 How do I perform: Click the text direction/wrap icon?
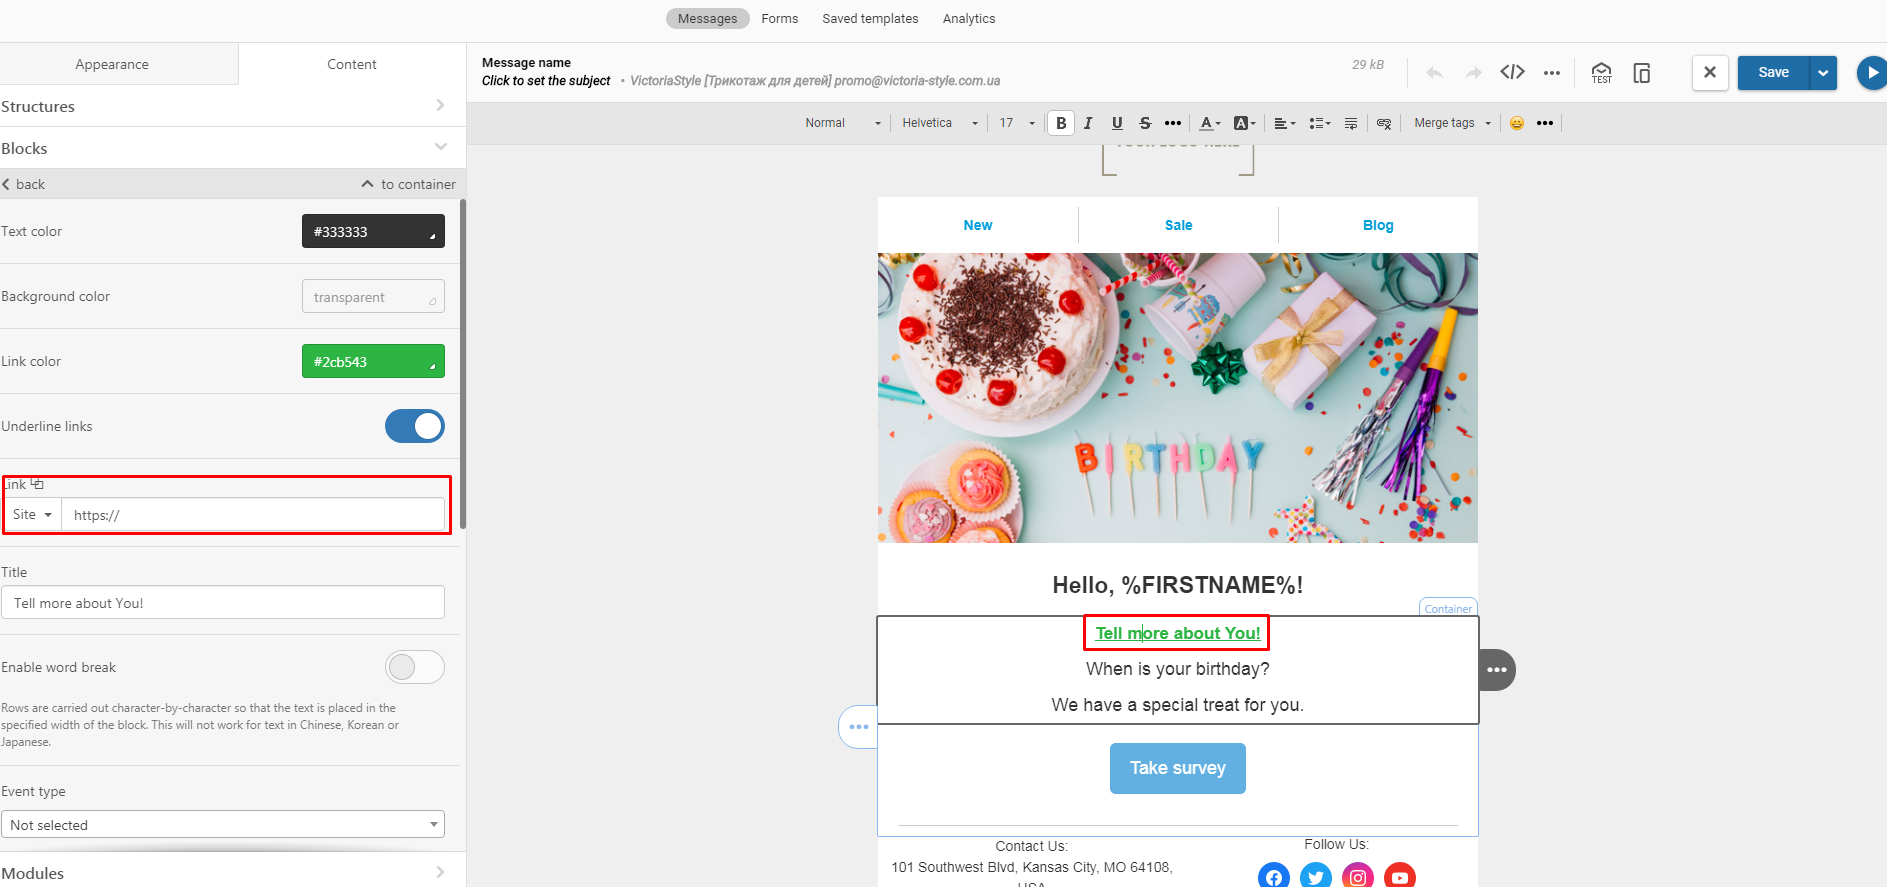coord(1351,123)
